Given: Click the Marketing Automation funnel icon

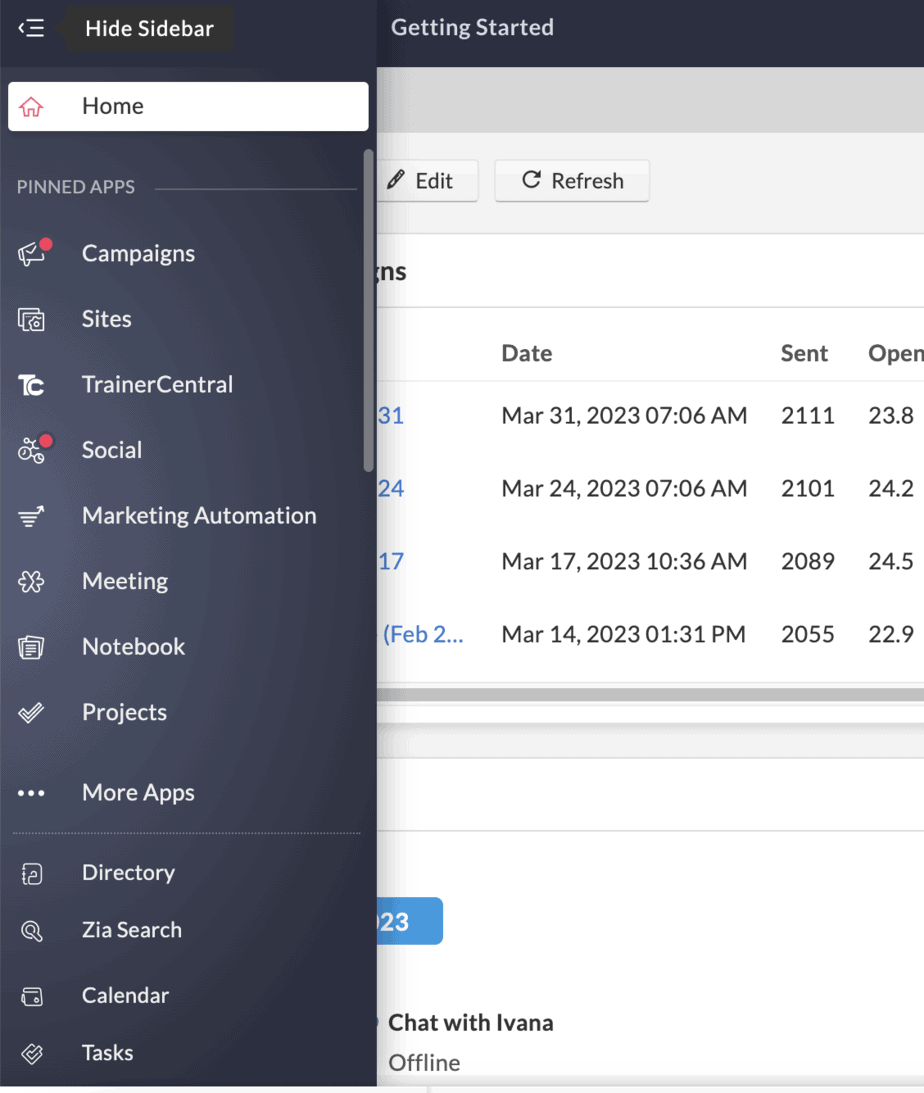Looking at the screenshot, I should (x=31, y=516).
